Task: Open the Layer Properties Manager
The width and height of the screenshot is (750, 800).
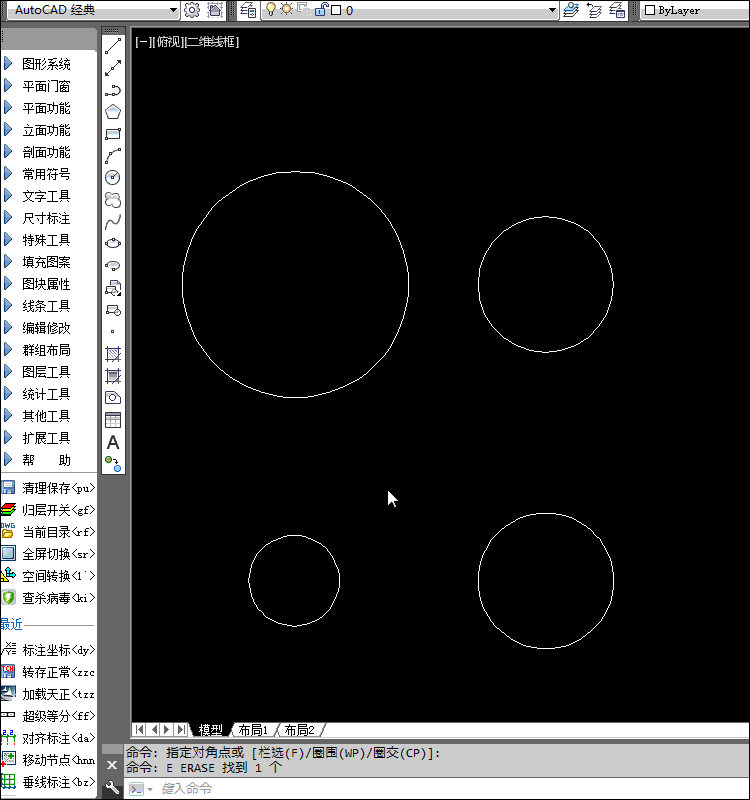Action: pyautogui.click(x=248, y=10)
